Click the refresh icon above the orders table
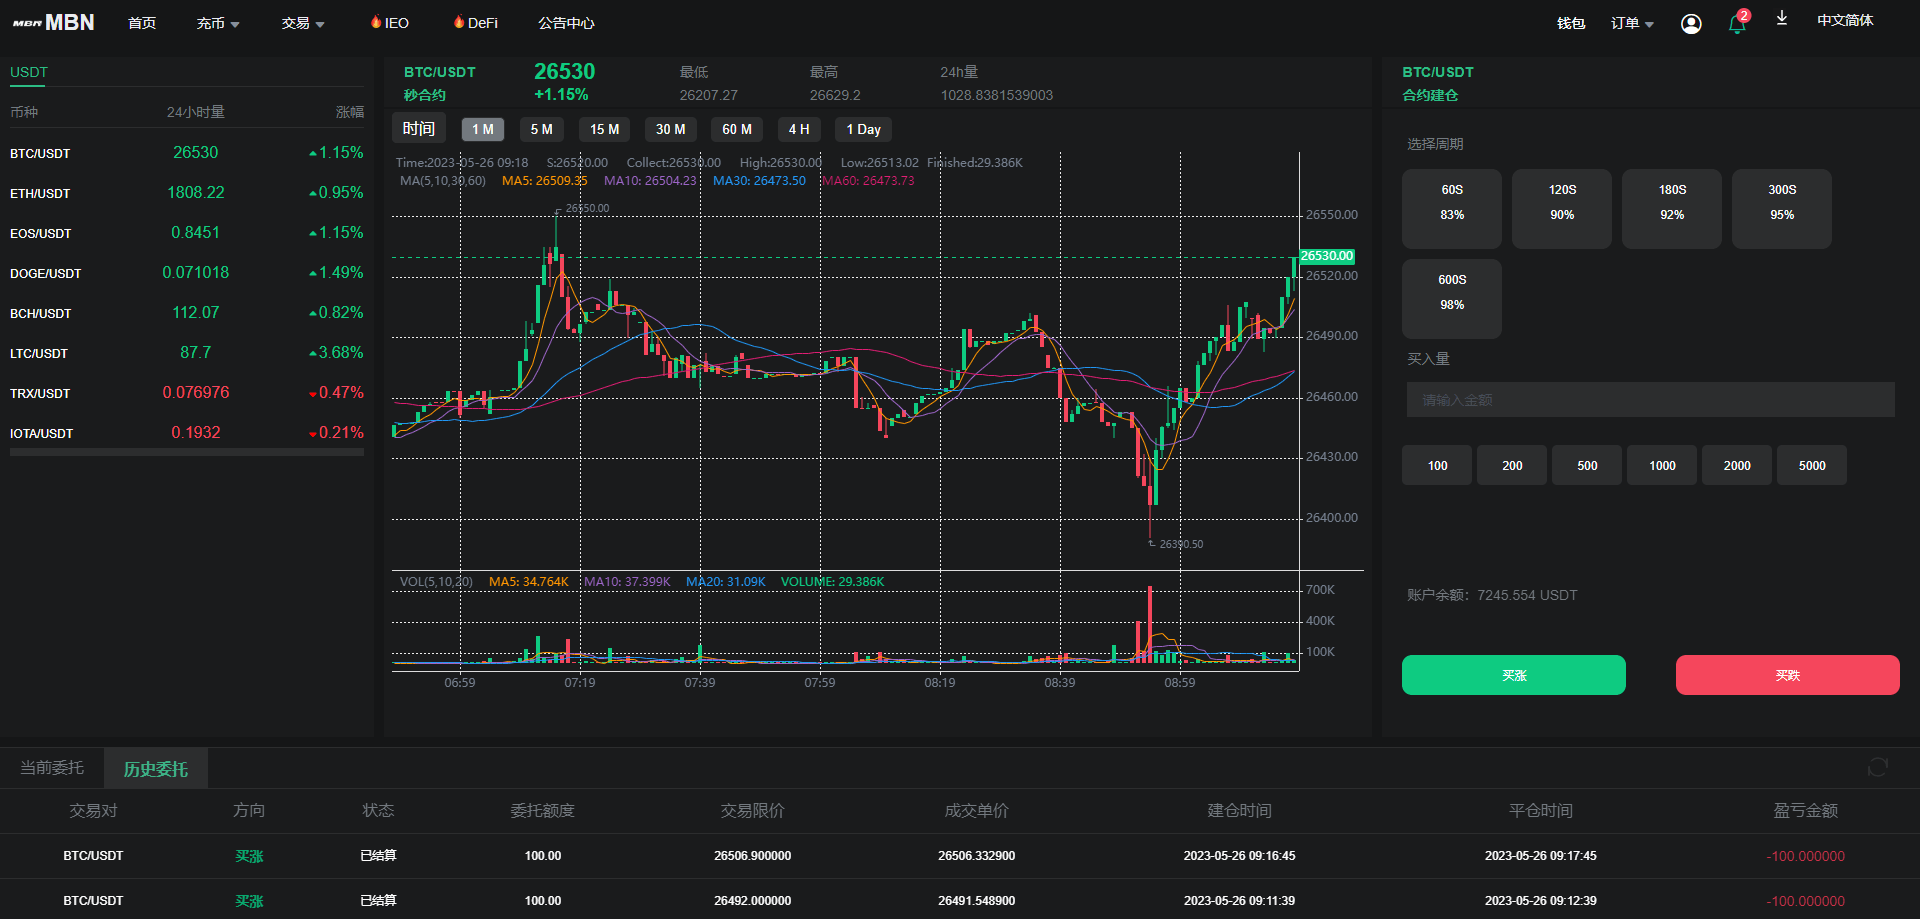The width and height of the screenshot is (1920, 919). click(1877, 767)
